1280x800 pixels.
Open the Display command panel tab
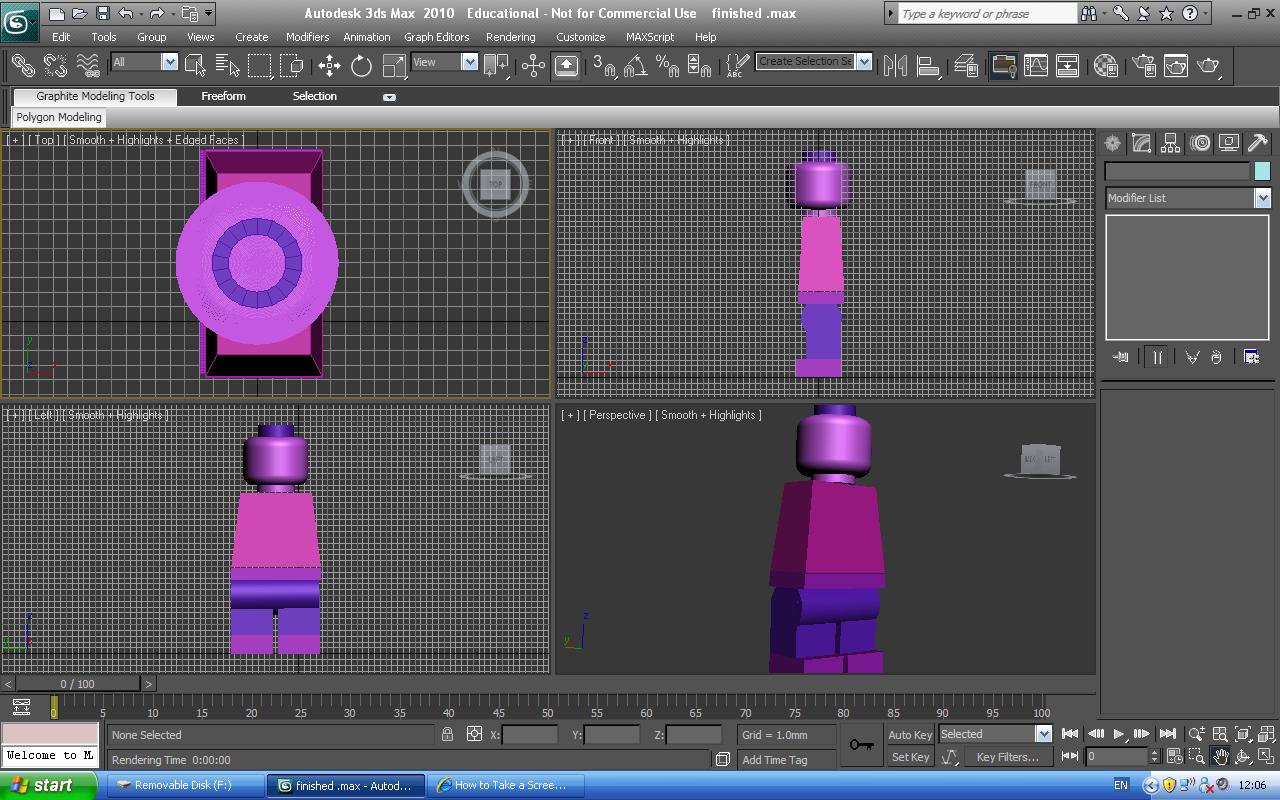pyautogui.click(x=1229, y=143)
